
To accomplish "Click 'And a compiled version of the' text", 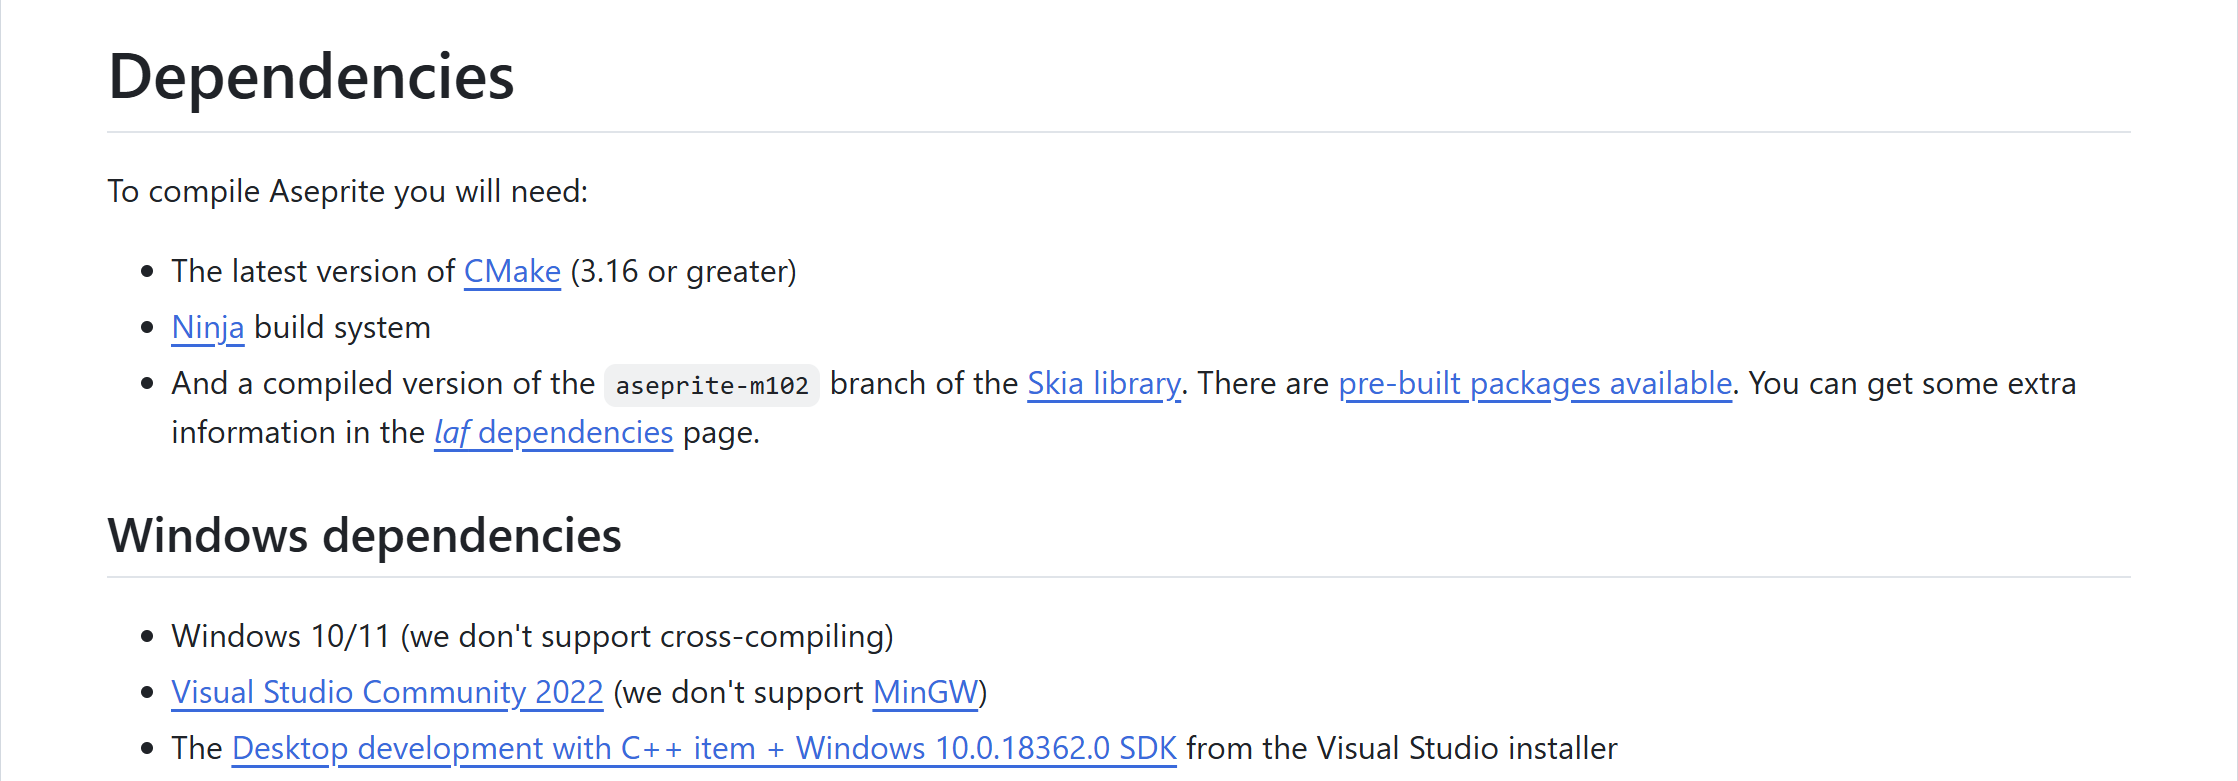I will coord(382,384).
